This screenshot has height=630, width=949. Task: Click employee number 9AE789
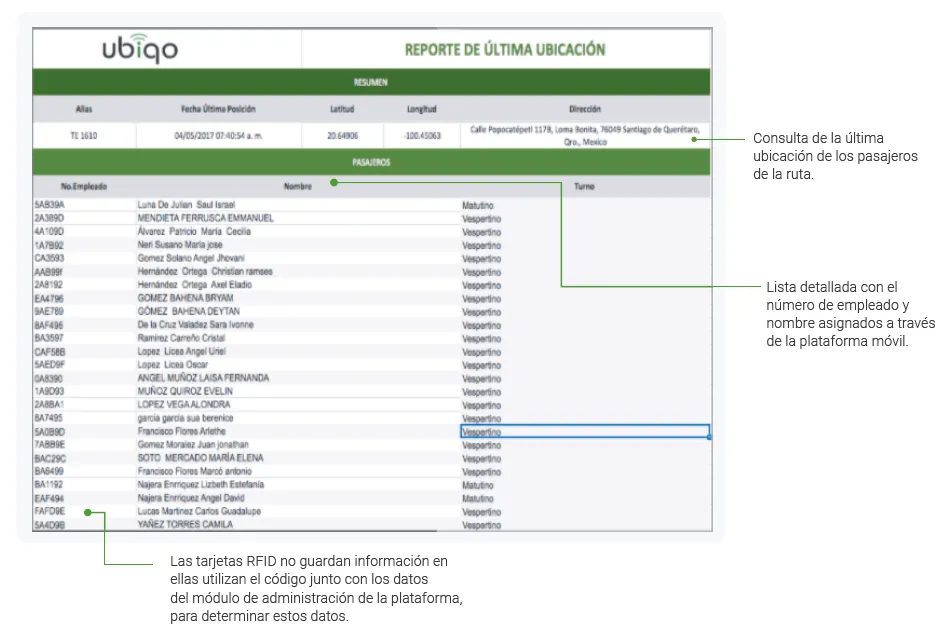click(50, 312)
